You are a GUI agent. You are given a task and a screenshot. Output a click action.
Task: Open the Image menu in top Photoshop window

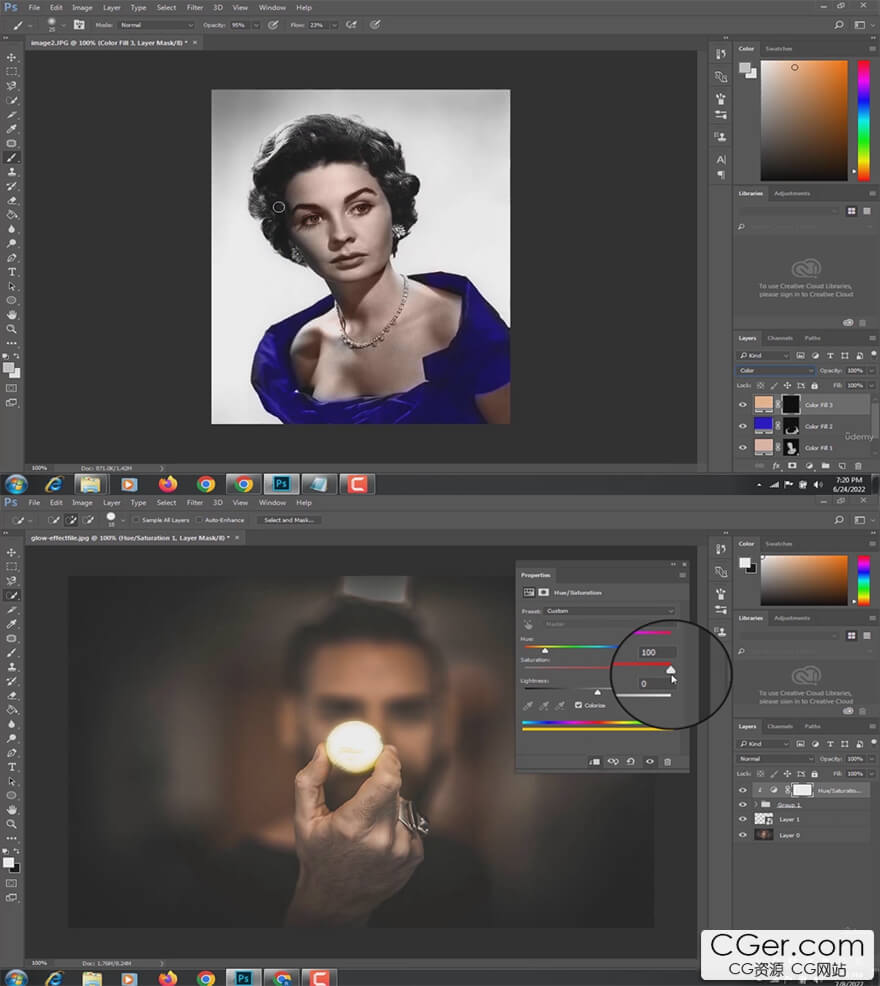[82, 8]
